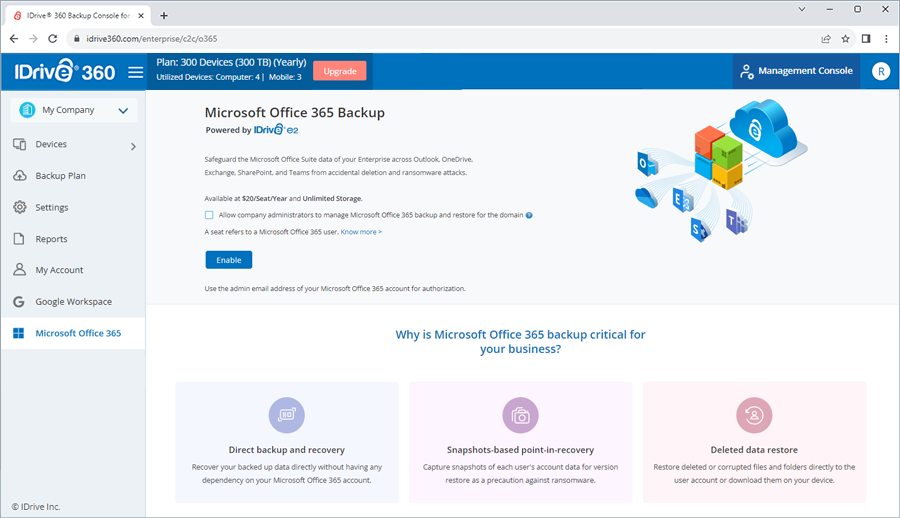This screenshot has width=900, height=518.
Task: Click the Enable button
Action: tap(228, 260)
